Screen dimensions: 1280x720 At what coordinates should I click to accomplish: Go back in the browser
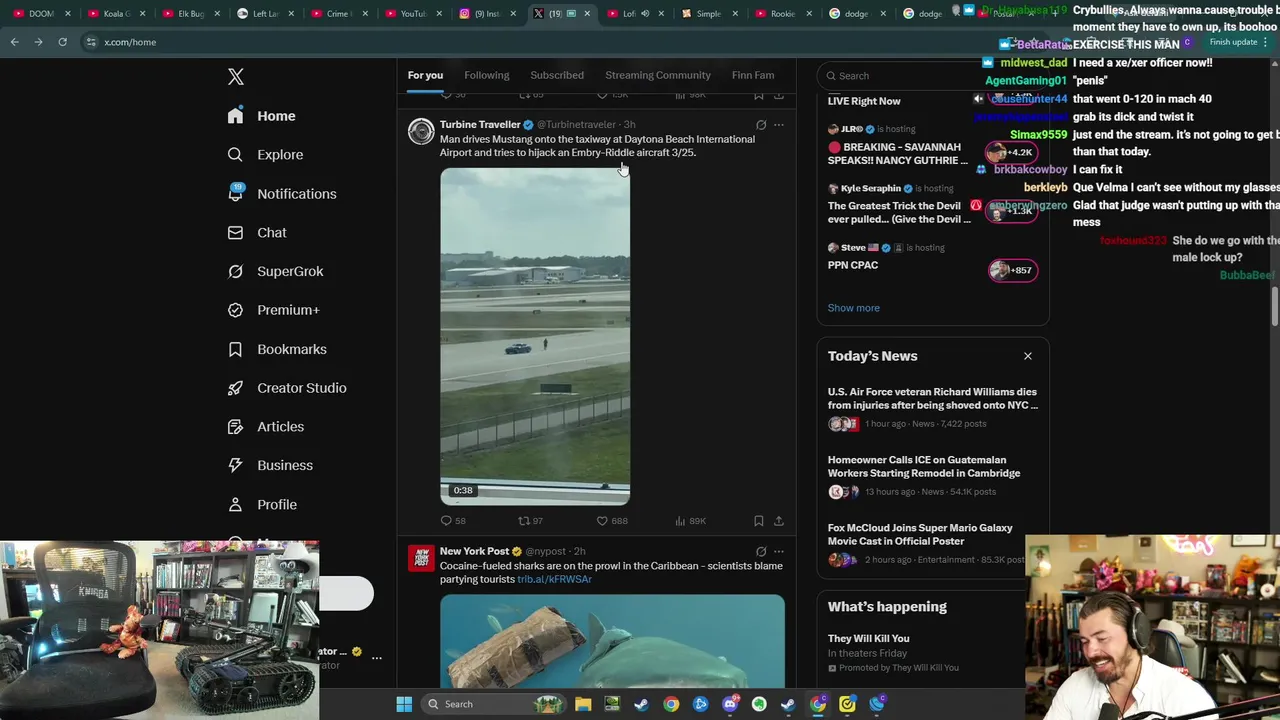14,42
